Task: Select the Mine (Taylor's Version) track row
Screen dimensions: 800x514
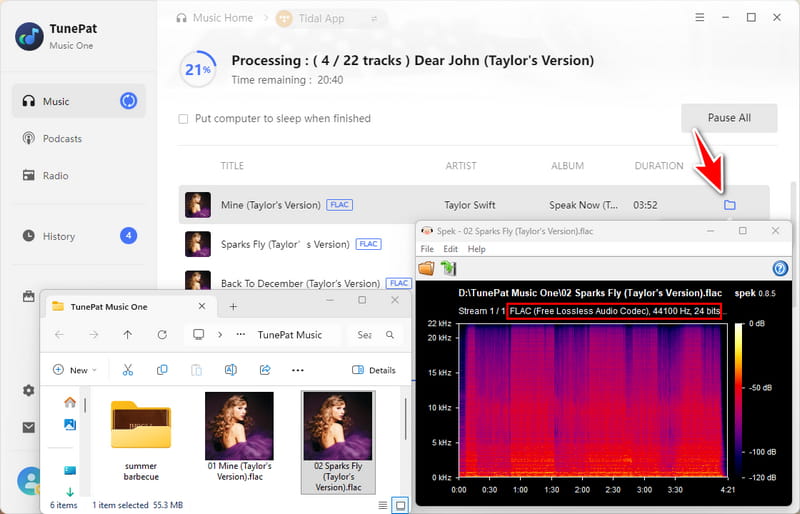Action: [x=473, y=205]
